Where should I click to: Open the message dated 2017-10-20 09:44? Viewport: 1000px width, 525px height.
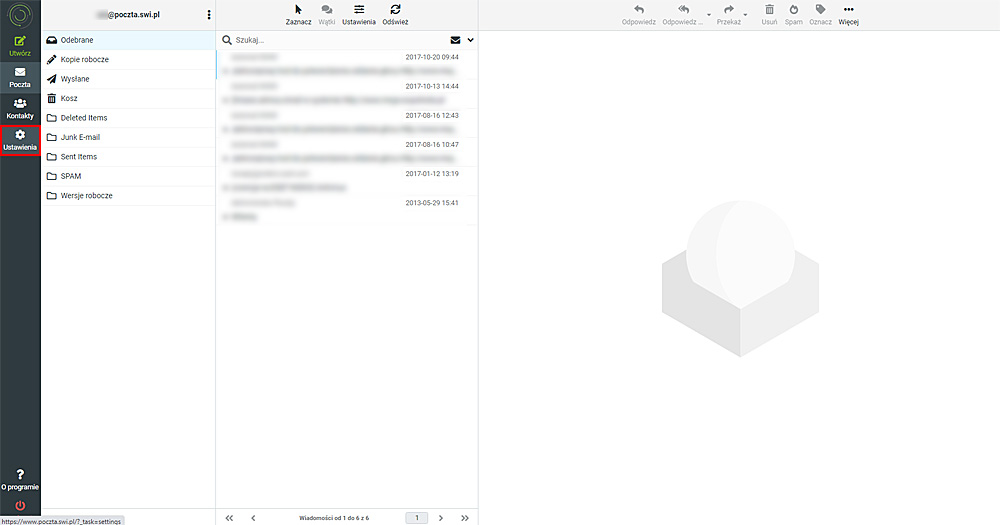[x=345, y=64]
